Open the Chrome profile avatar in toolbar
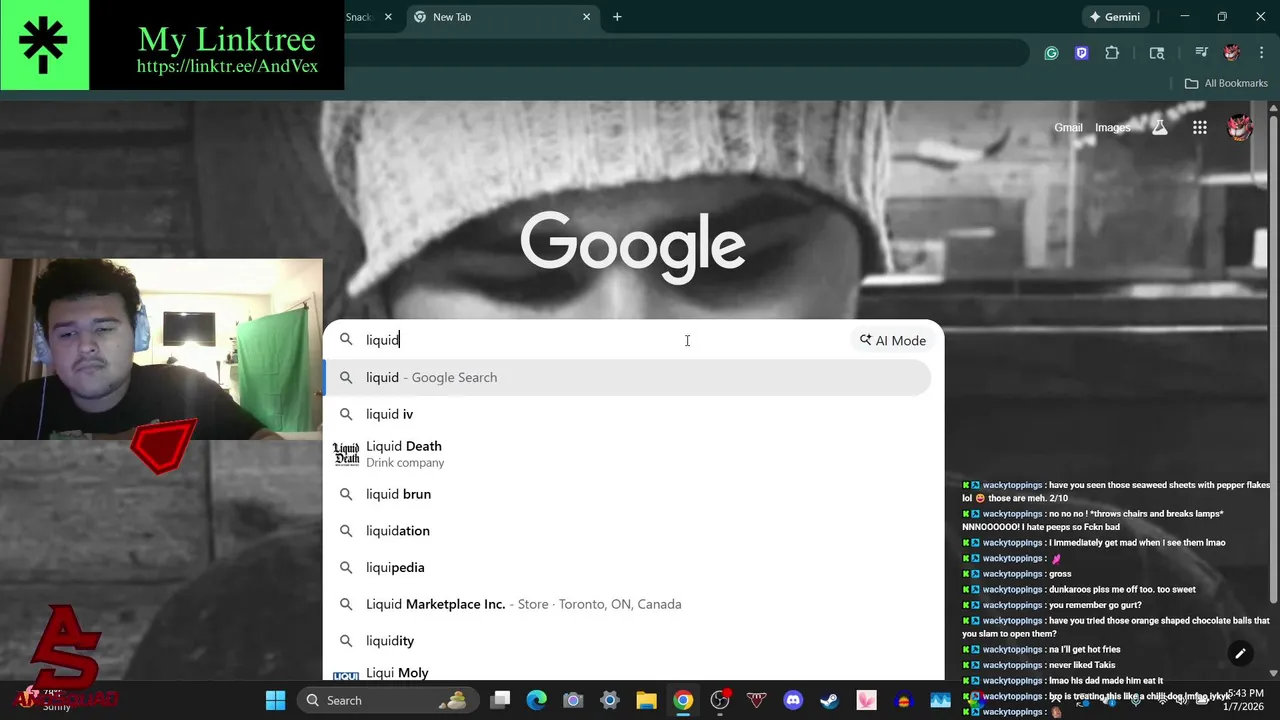The width and height of the screenshot is (1280, 720). pyautogui.click(x=1232, y=53)
